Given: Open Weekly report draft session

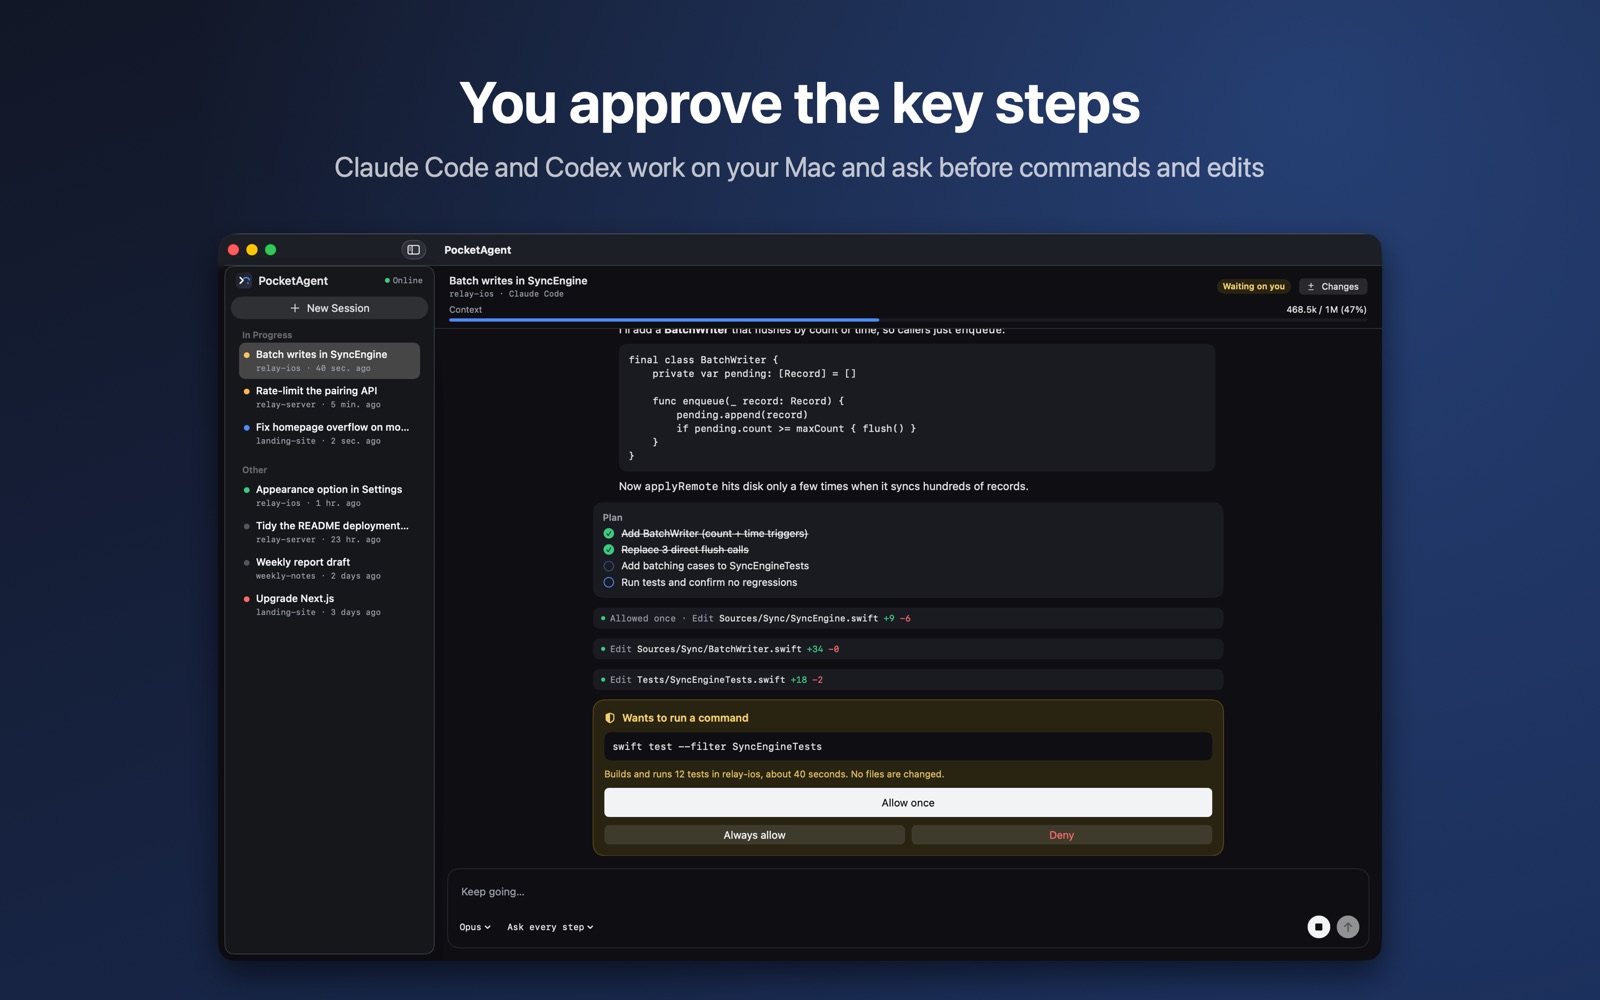Looking at the screenshot, I should tap(330, 568).
